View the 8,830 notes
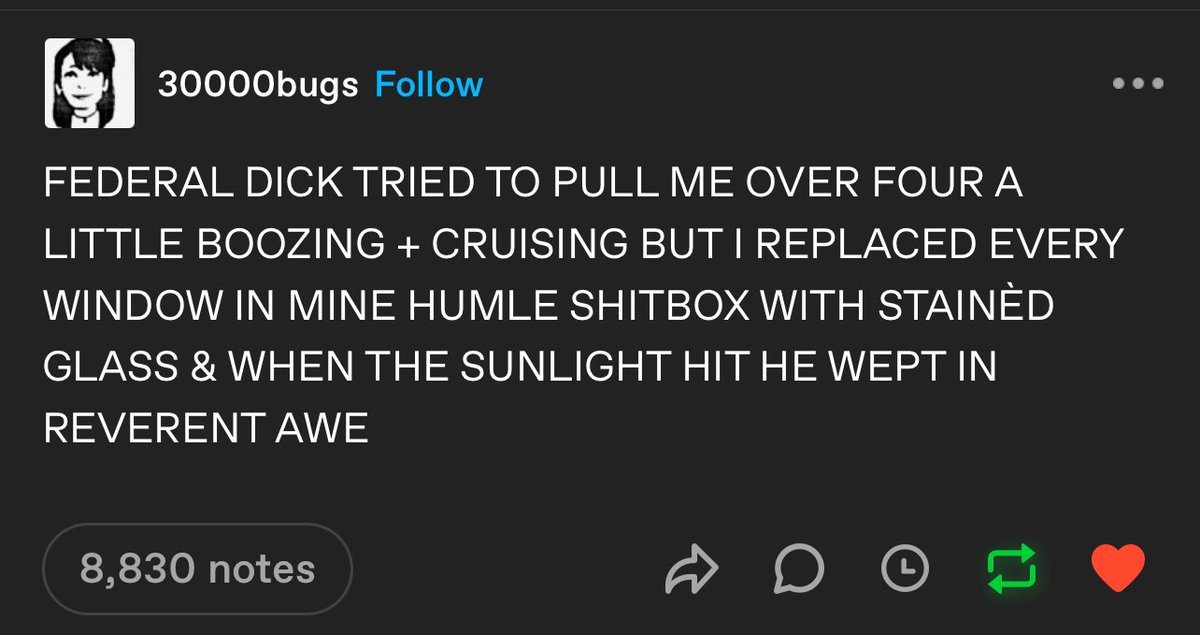This screenshot has width=1200, height=635. tap(197, 569)
